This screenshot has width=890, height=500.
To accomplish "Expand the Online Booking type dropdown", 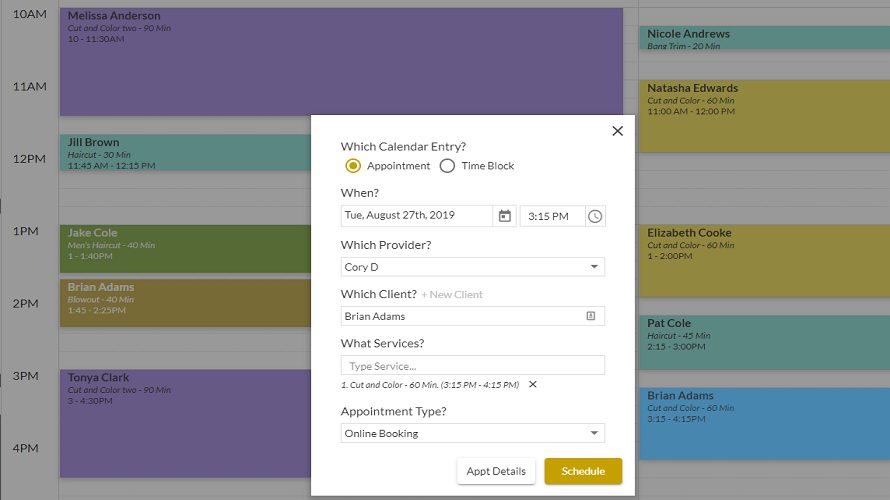I will (x=473, y=433).
